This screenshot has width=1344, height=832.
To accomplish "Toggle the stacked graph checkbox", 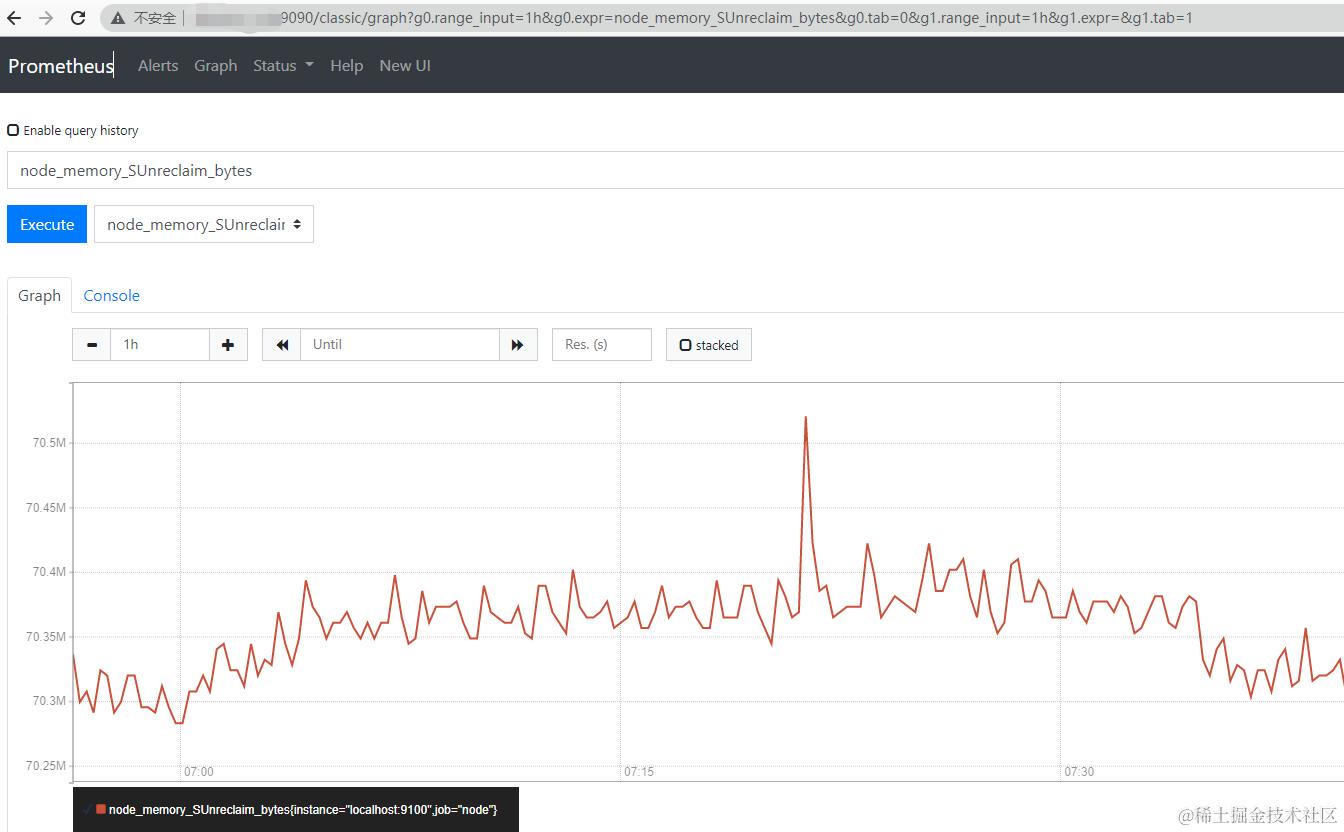I will (685, 345).
